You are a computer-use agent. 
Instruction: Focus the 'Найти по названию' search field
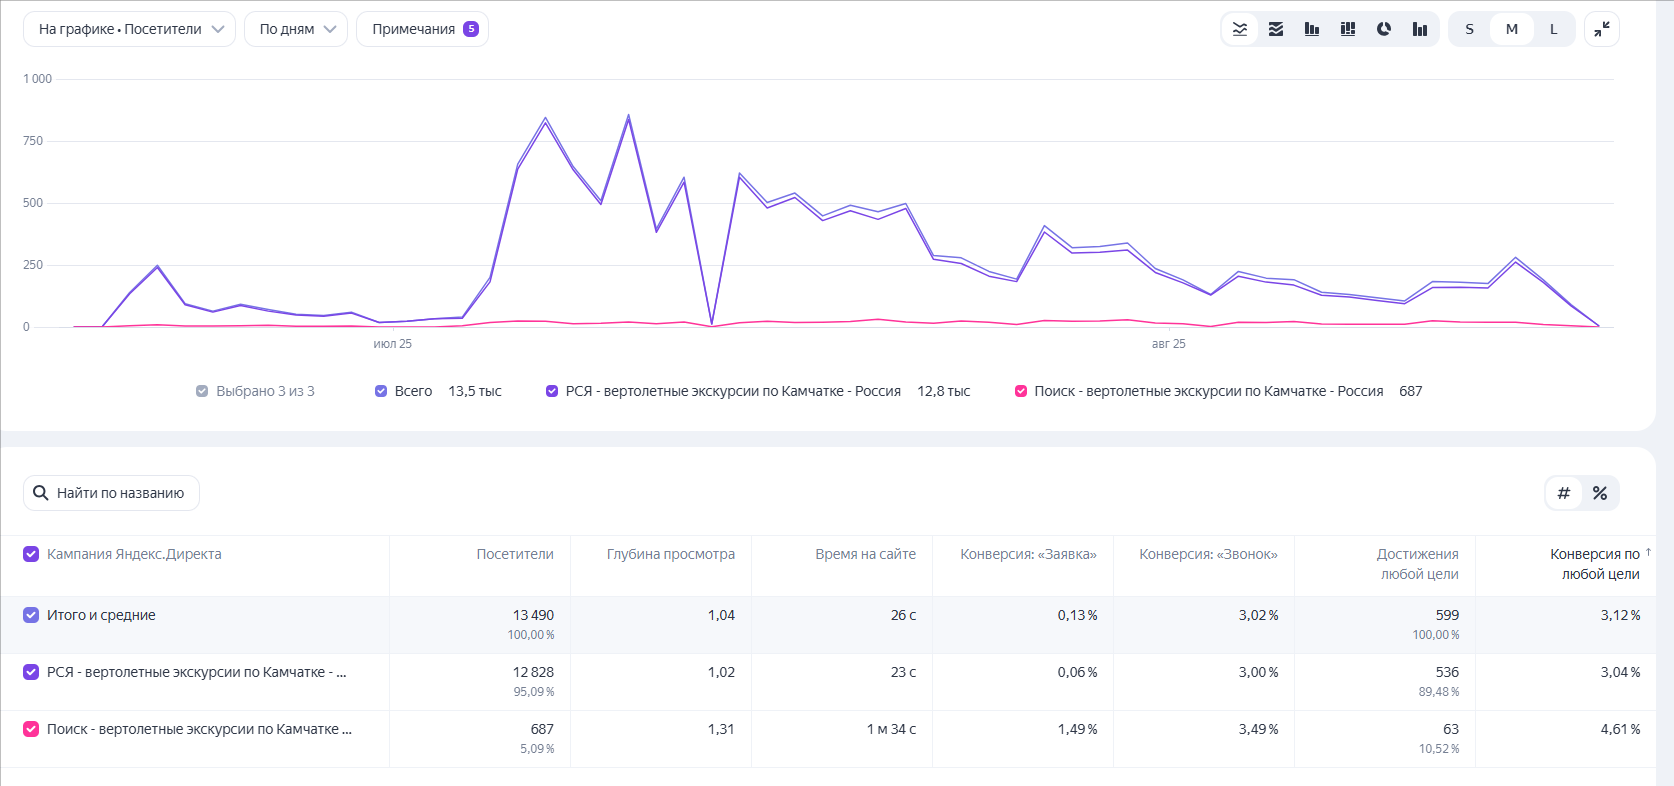[x=111, y=493]
